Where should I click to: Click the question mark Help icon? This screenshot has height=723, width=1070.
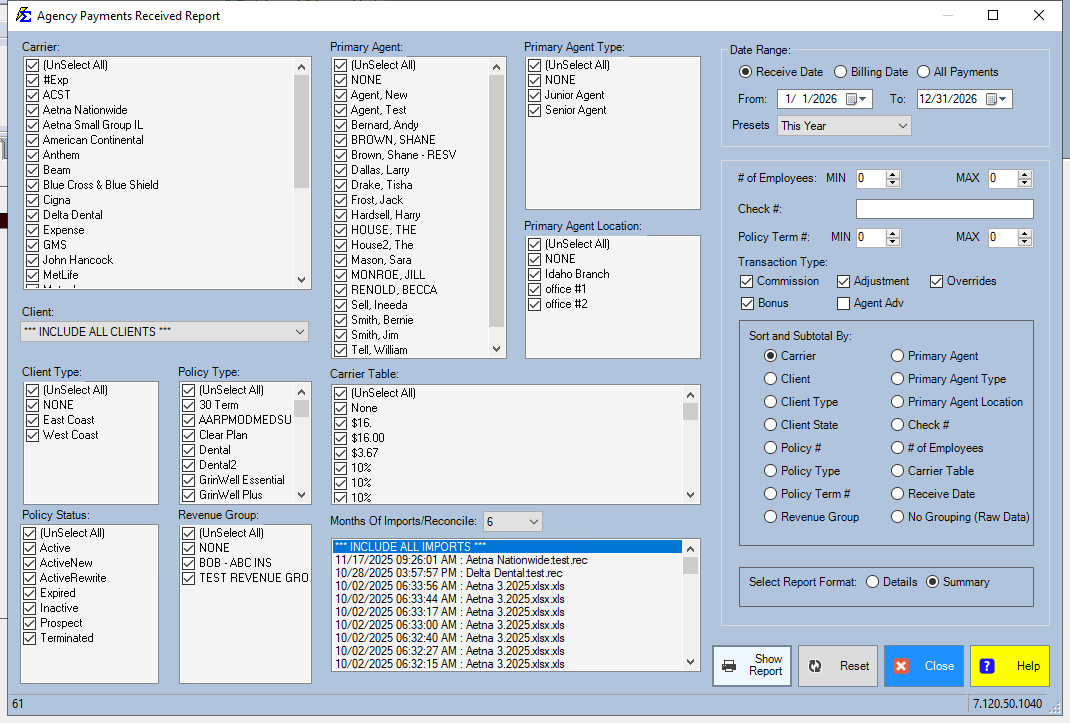pos(987,666)
